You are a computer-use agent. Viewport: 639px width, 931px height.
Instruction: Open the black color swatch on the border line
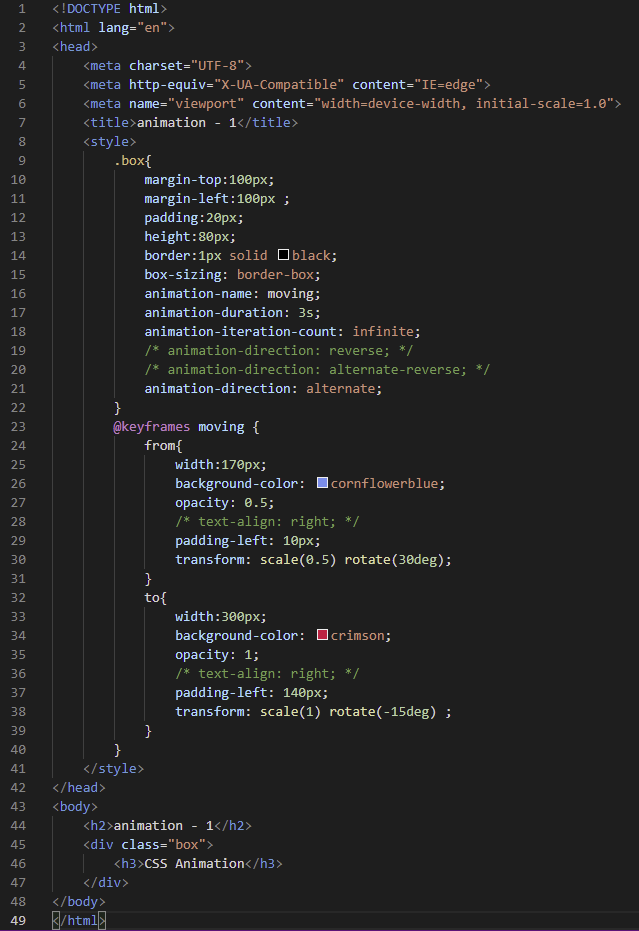pyautogui.click(x=283, y=255)
